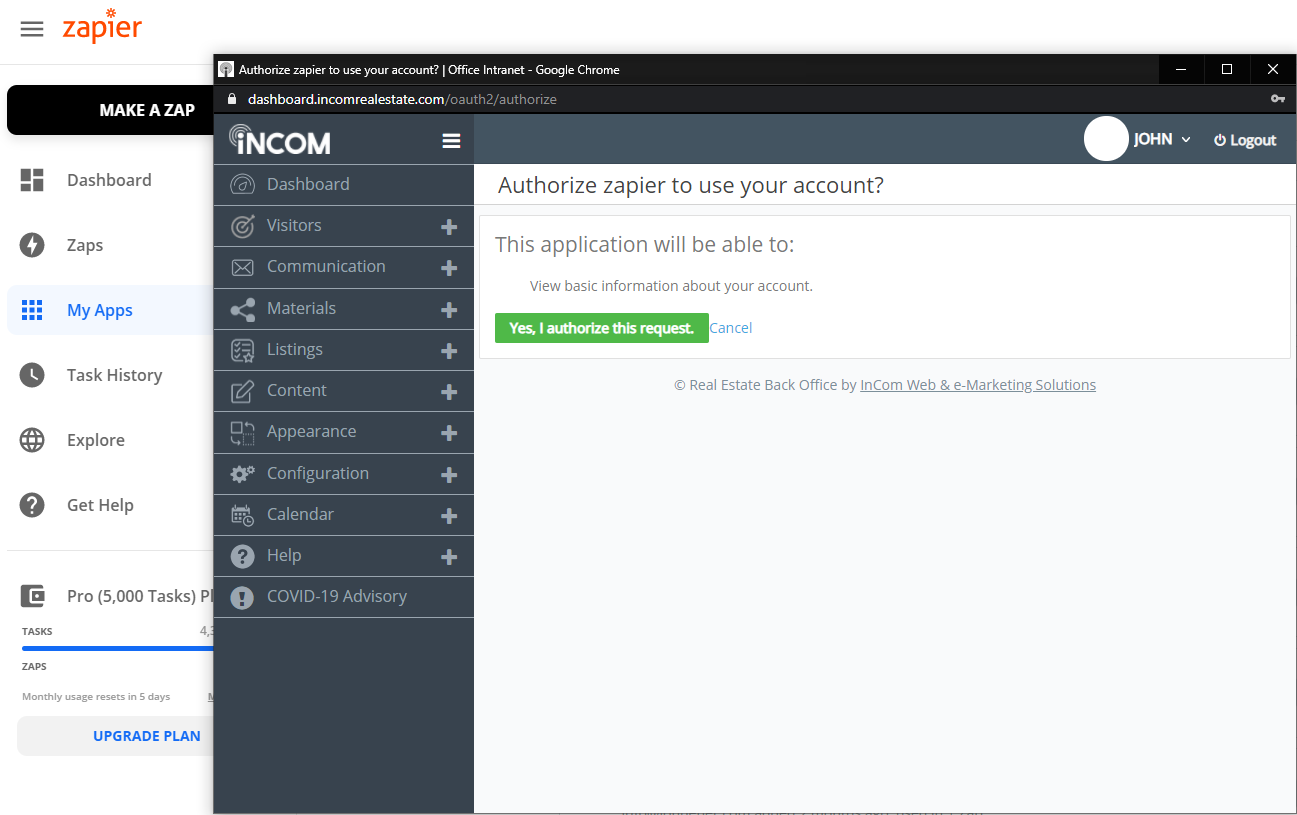Expand the Visitors menu plus sign
Screen dimensions: 1297x815
(449, 227)
